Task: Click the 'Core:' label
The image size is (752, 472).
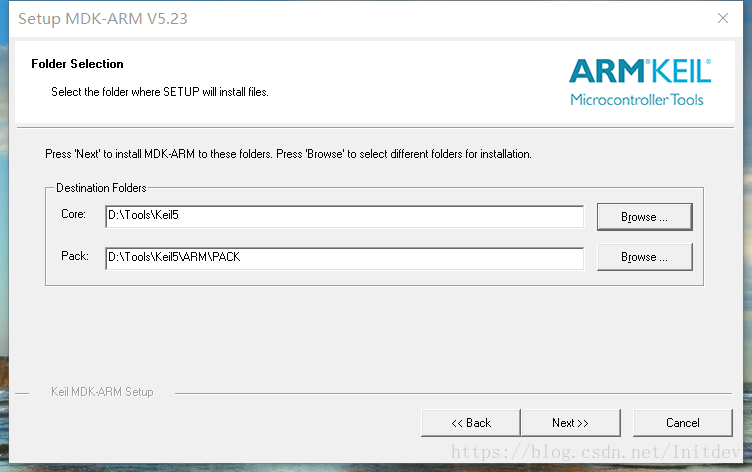Action: click(x=73, y=214)
